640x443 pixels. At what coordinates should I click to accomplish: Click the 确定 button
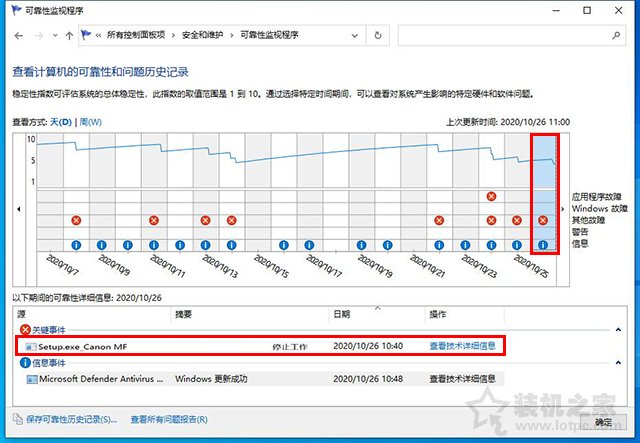coord(603,422)
